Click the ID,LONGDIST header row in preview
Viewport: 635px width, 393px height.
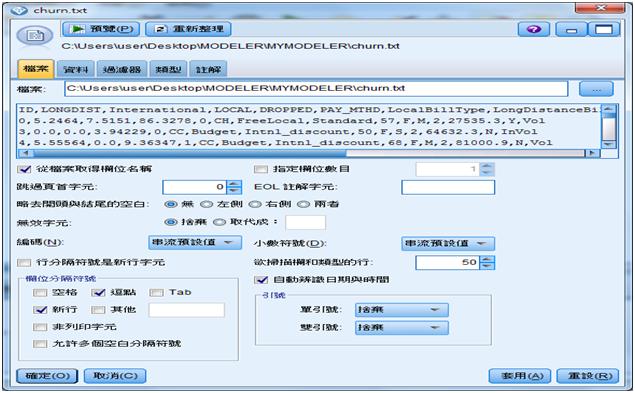point(309,110)
